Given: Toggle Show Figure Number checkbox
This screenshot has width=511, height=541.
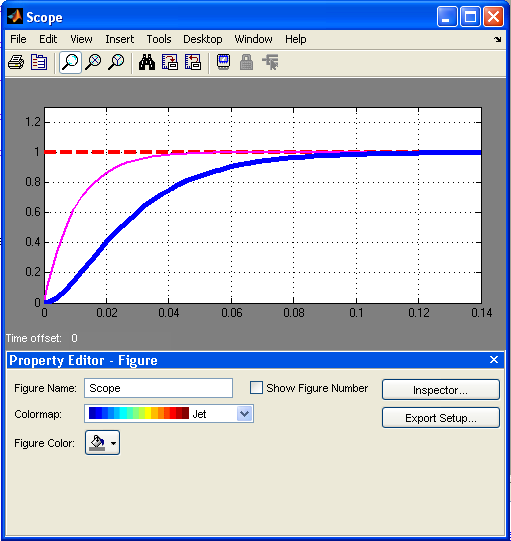Looking at the screenshot, I should point(256,388).
